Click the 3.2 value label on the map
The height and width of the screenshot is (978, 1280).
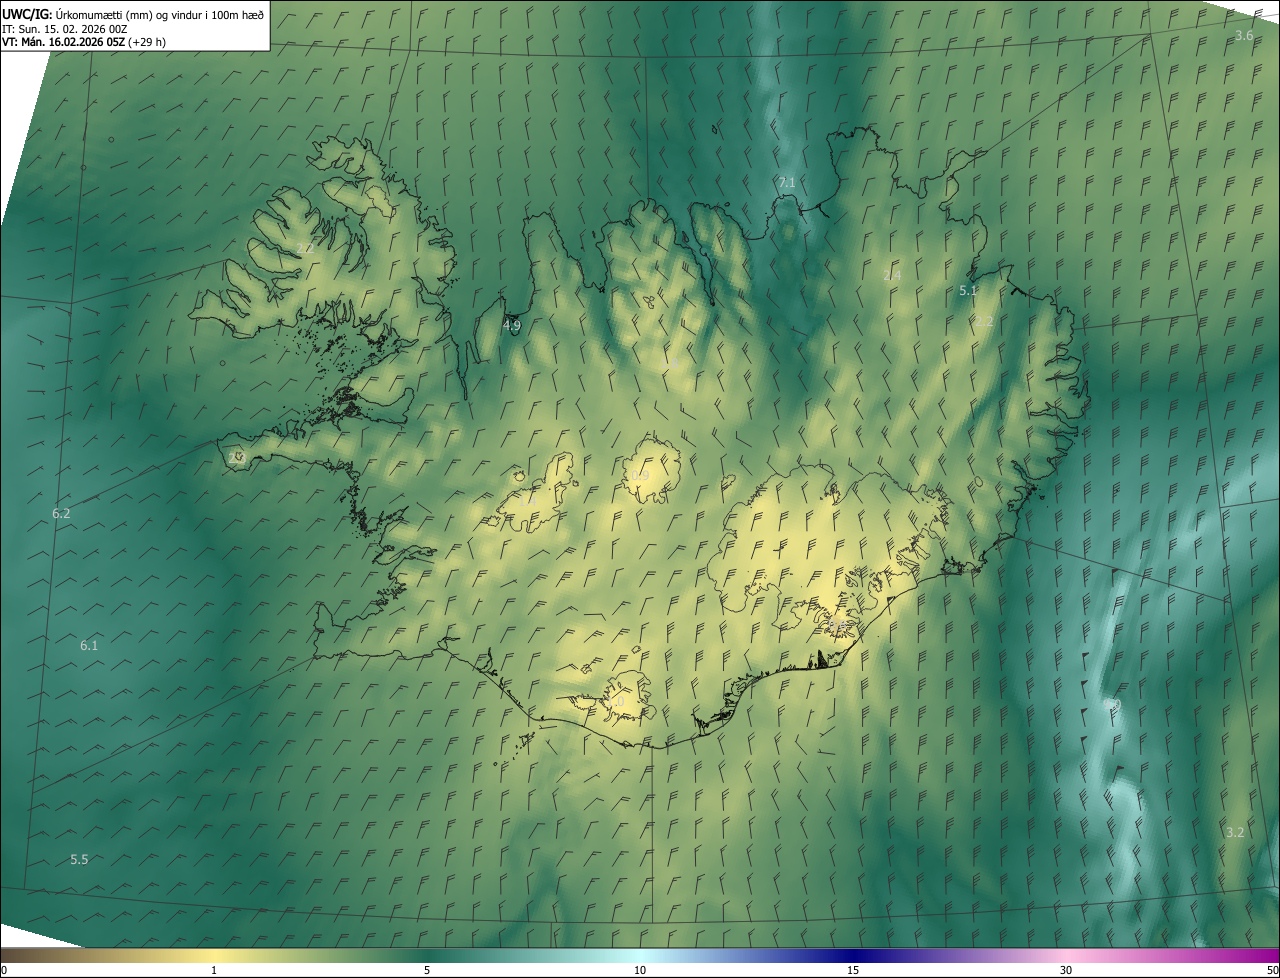(1235, 832)
